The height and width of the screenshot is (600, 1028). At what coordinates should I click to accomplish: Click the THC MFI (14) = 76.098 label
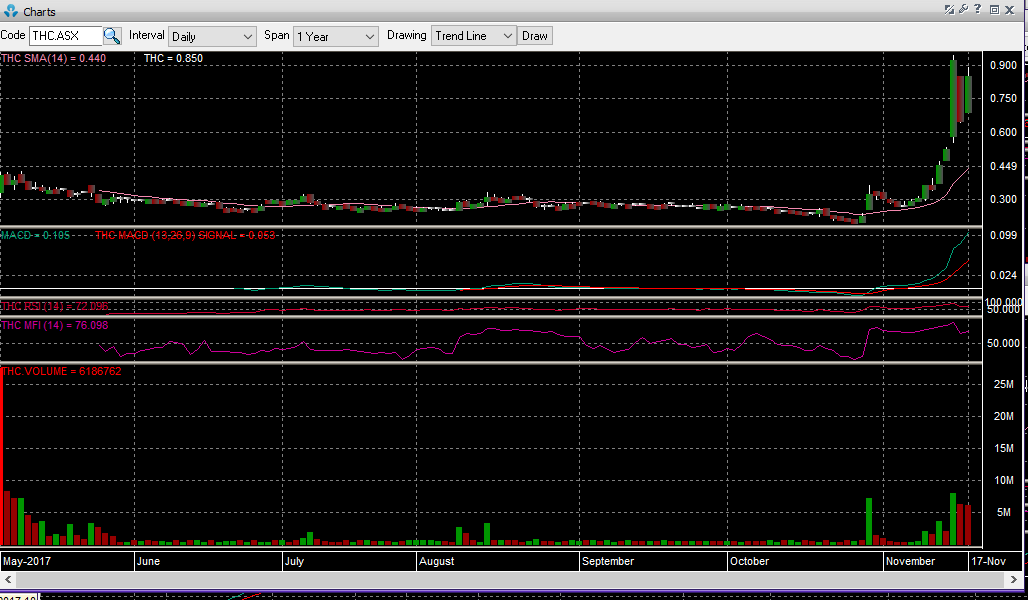pos(55,325)
